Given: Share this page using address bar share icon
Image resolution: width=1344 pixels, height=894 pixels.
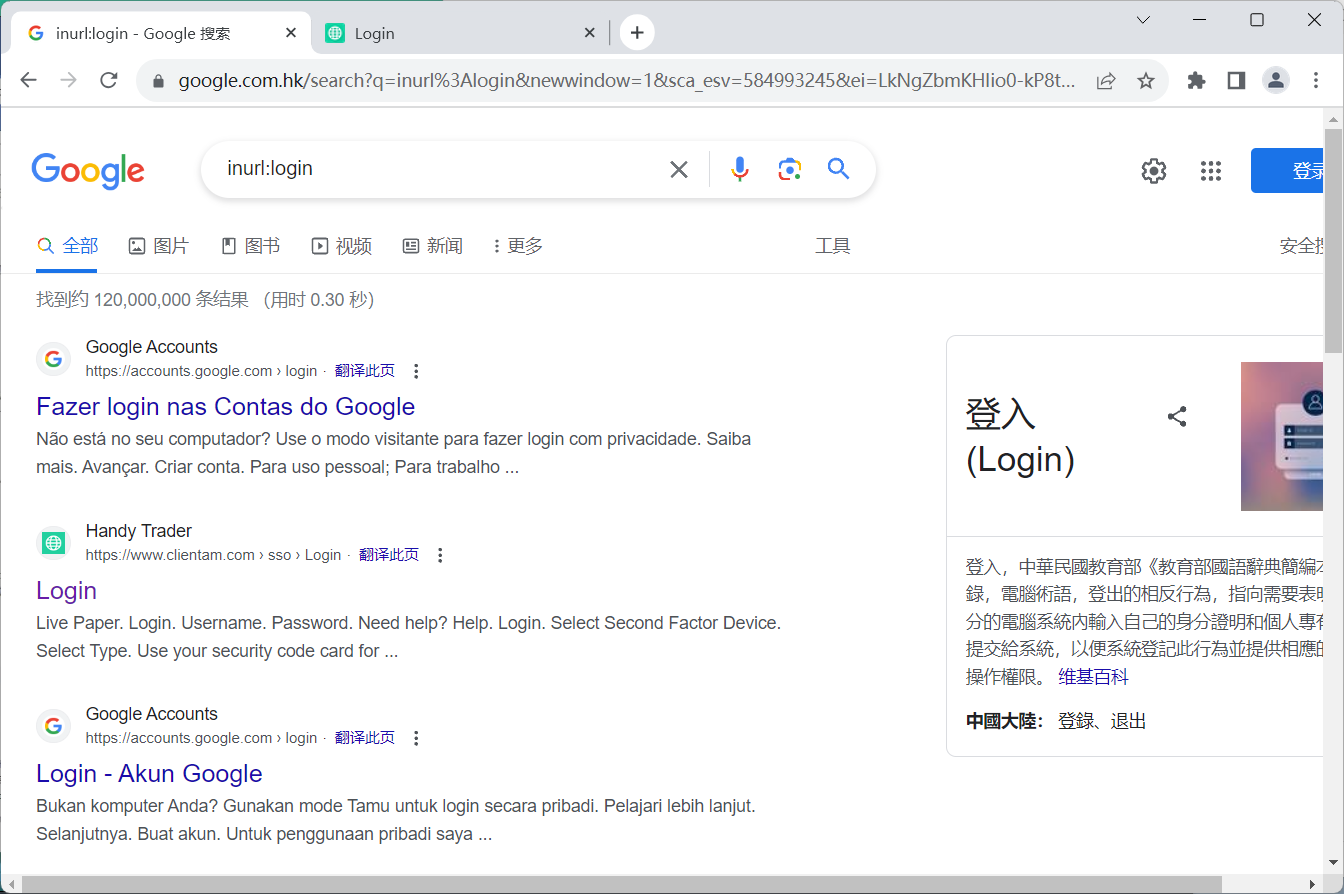Looking at the screenshot, I should pyautogui.click(x=1106, y=81).
